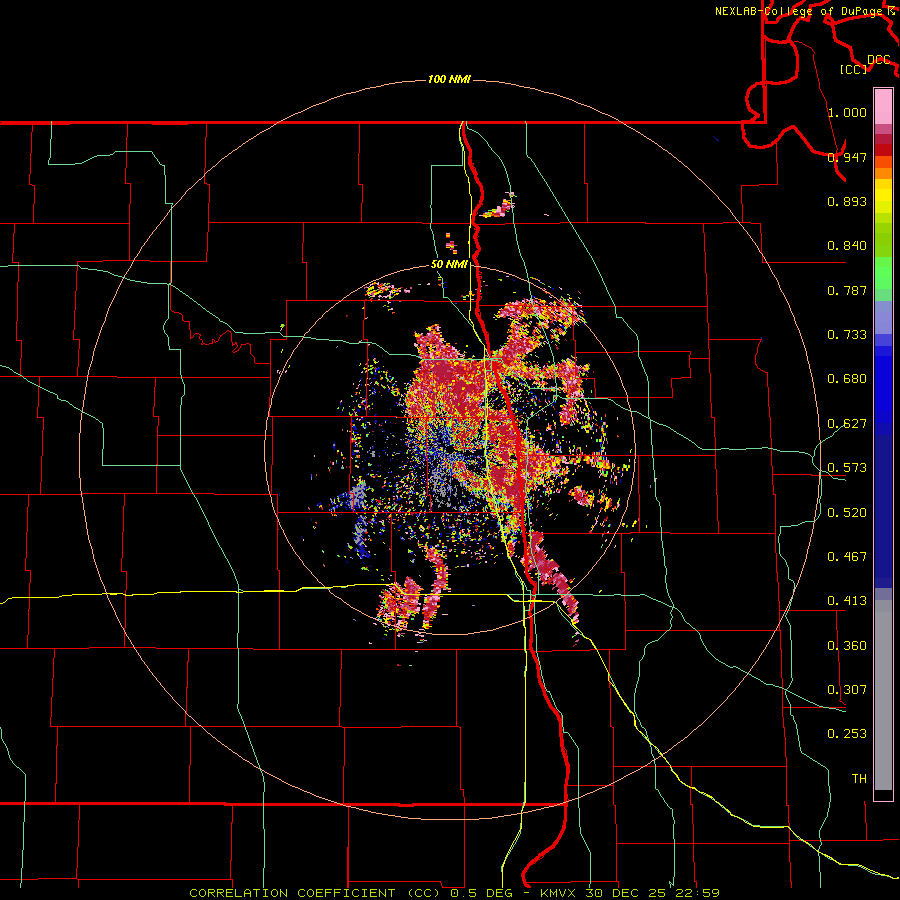Click the 0.787 scale value
This screenshot has width=900, height=900.
coord(847,290)
